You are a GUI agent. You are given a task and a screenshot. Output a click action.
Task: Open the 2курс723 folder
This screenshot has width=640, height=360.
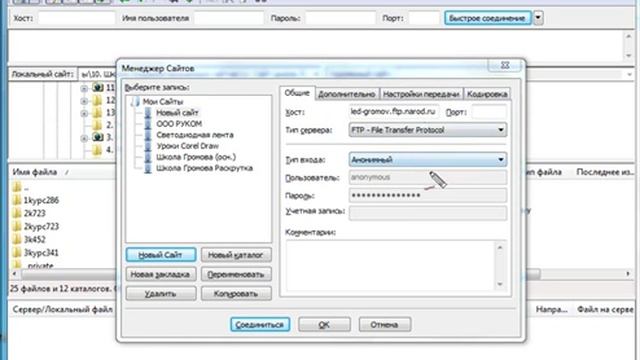pos(41,227)
